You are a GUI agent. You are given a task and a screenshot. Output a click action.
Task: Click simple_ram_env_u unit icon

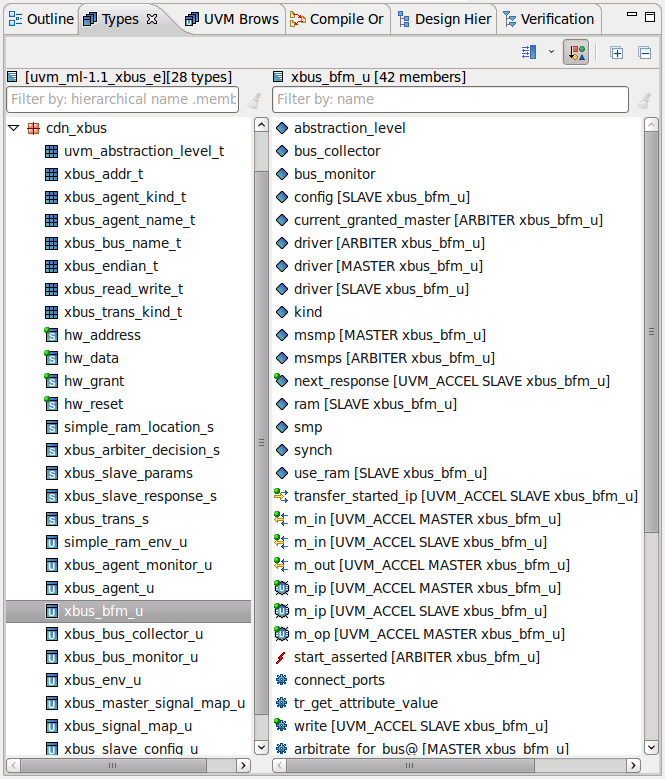click(51, 543)
